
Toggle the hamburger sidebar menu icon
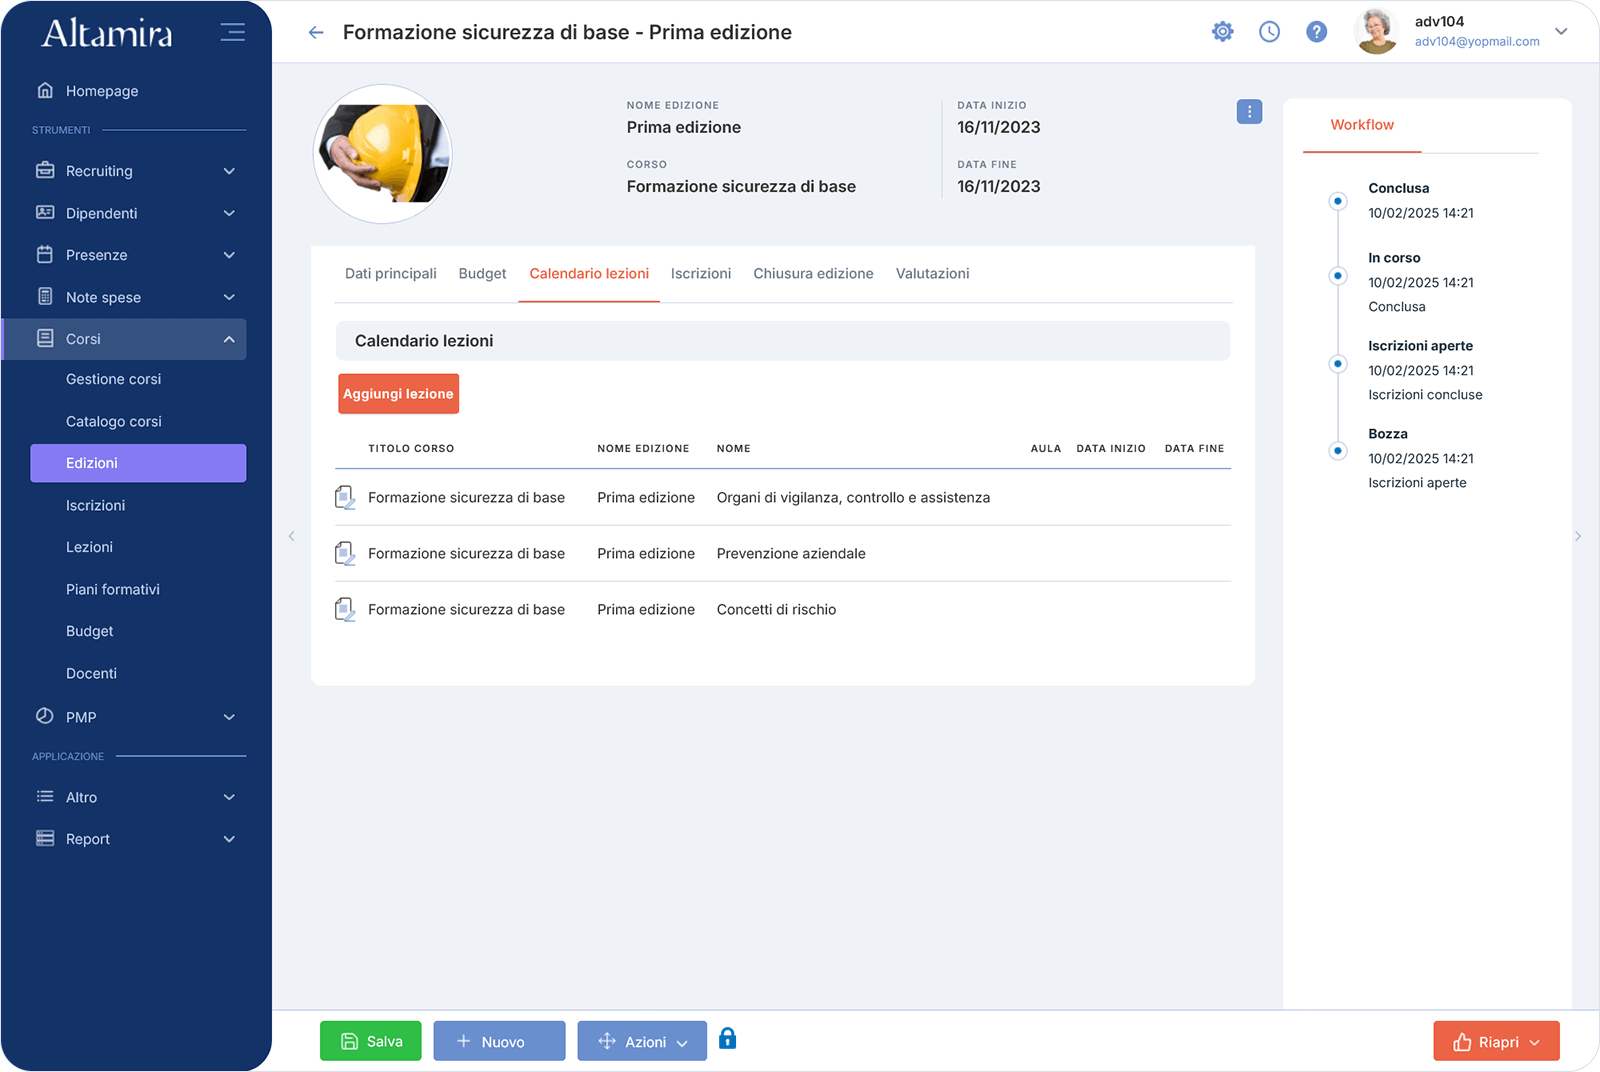pyautogui.click(x=232, y=32)
